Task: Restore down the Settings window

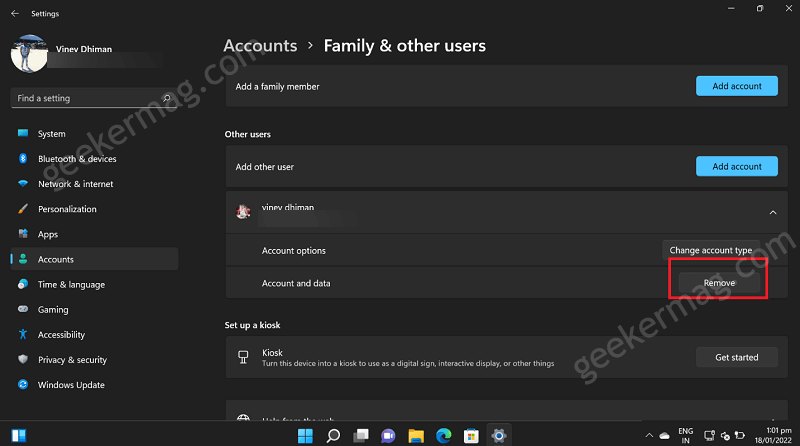Action: coord(760,9)
